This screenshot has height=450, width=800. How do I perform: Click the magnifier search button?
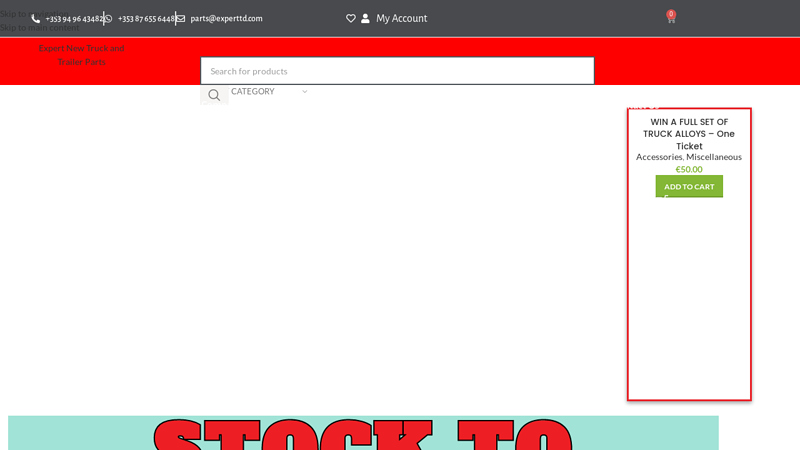[214, 95]
